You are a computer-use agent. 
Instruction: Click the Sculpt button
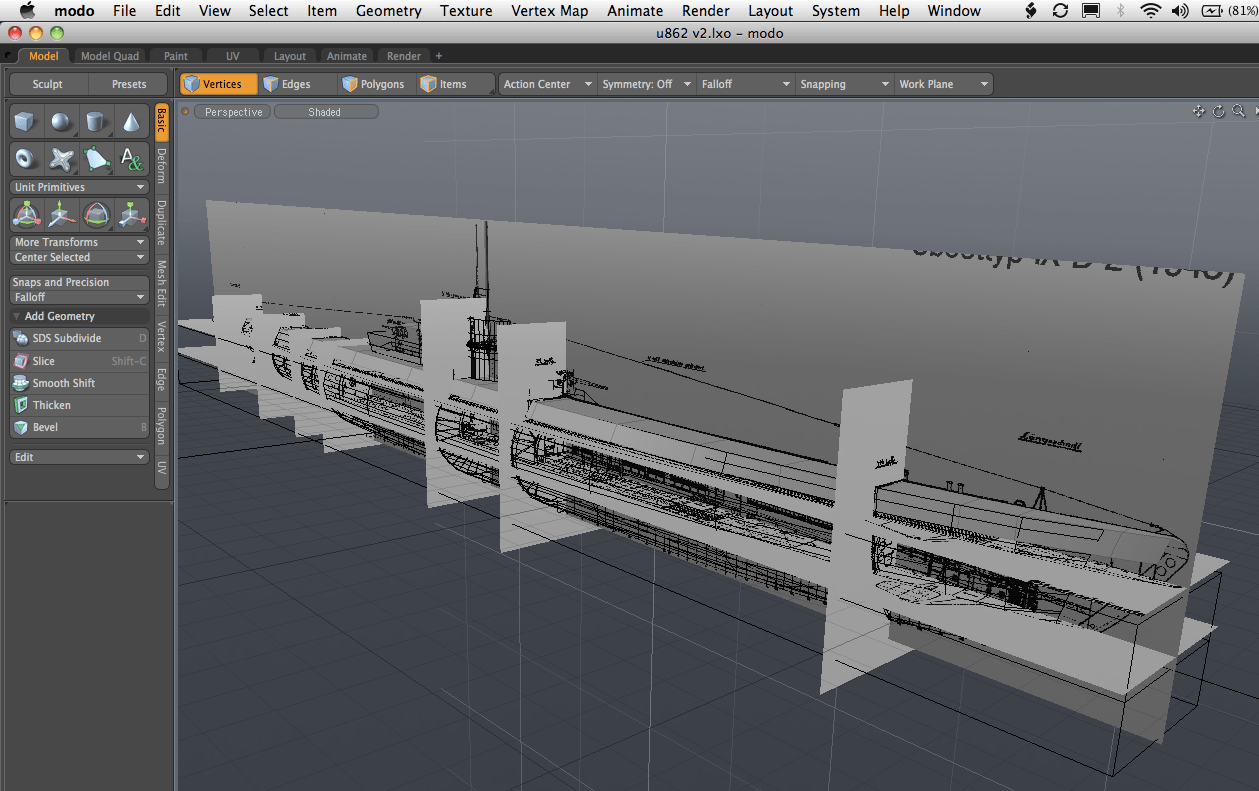(47, 84)
